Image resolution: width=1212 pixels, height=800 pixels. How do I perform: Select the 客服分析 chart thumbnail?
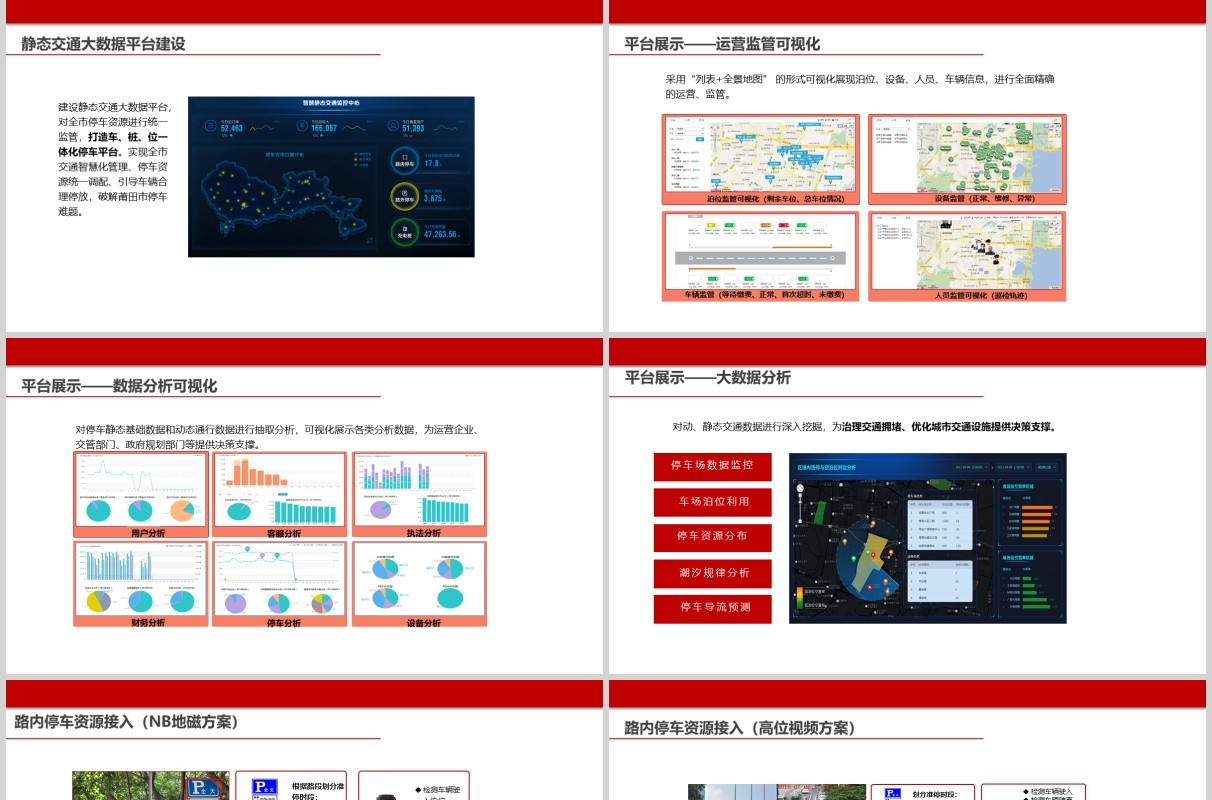(x=280, y=489)
